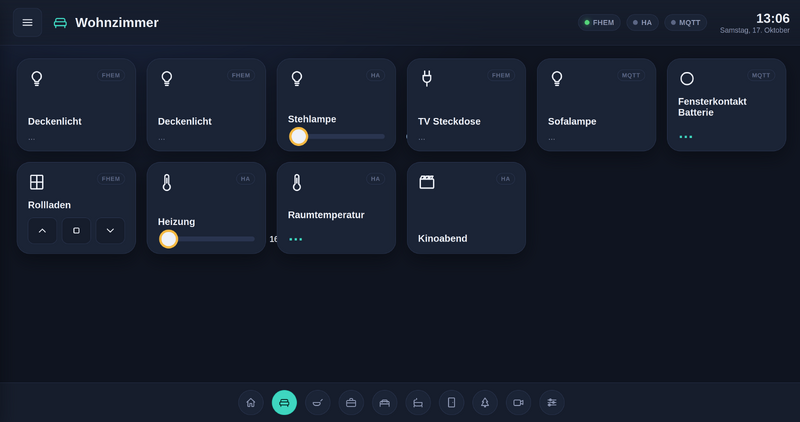
Task: Toggle the TV Steckdose label
Action: 449,121
